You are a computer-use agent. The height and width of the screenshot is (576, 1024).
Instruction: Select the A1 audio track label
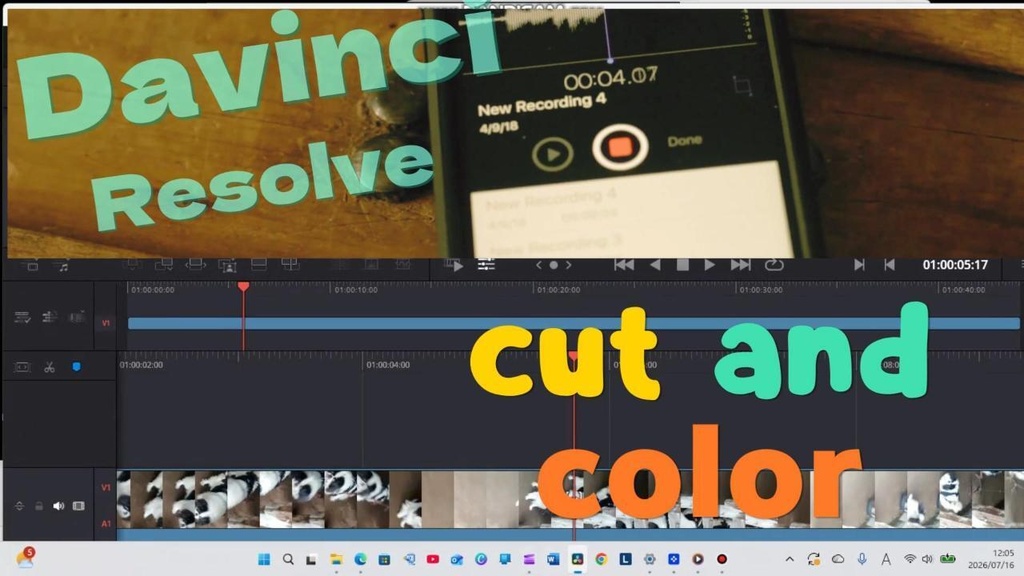pyautogui.click(x=106, y=524)
